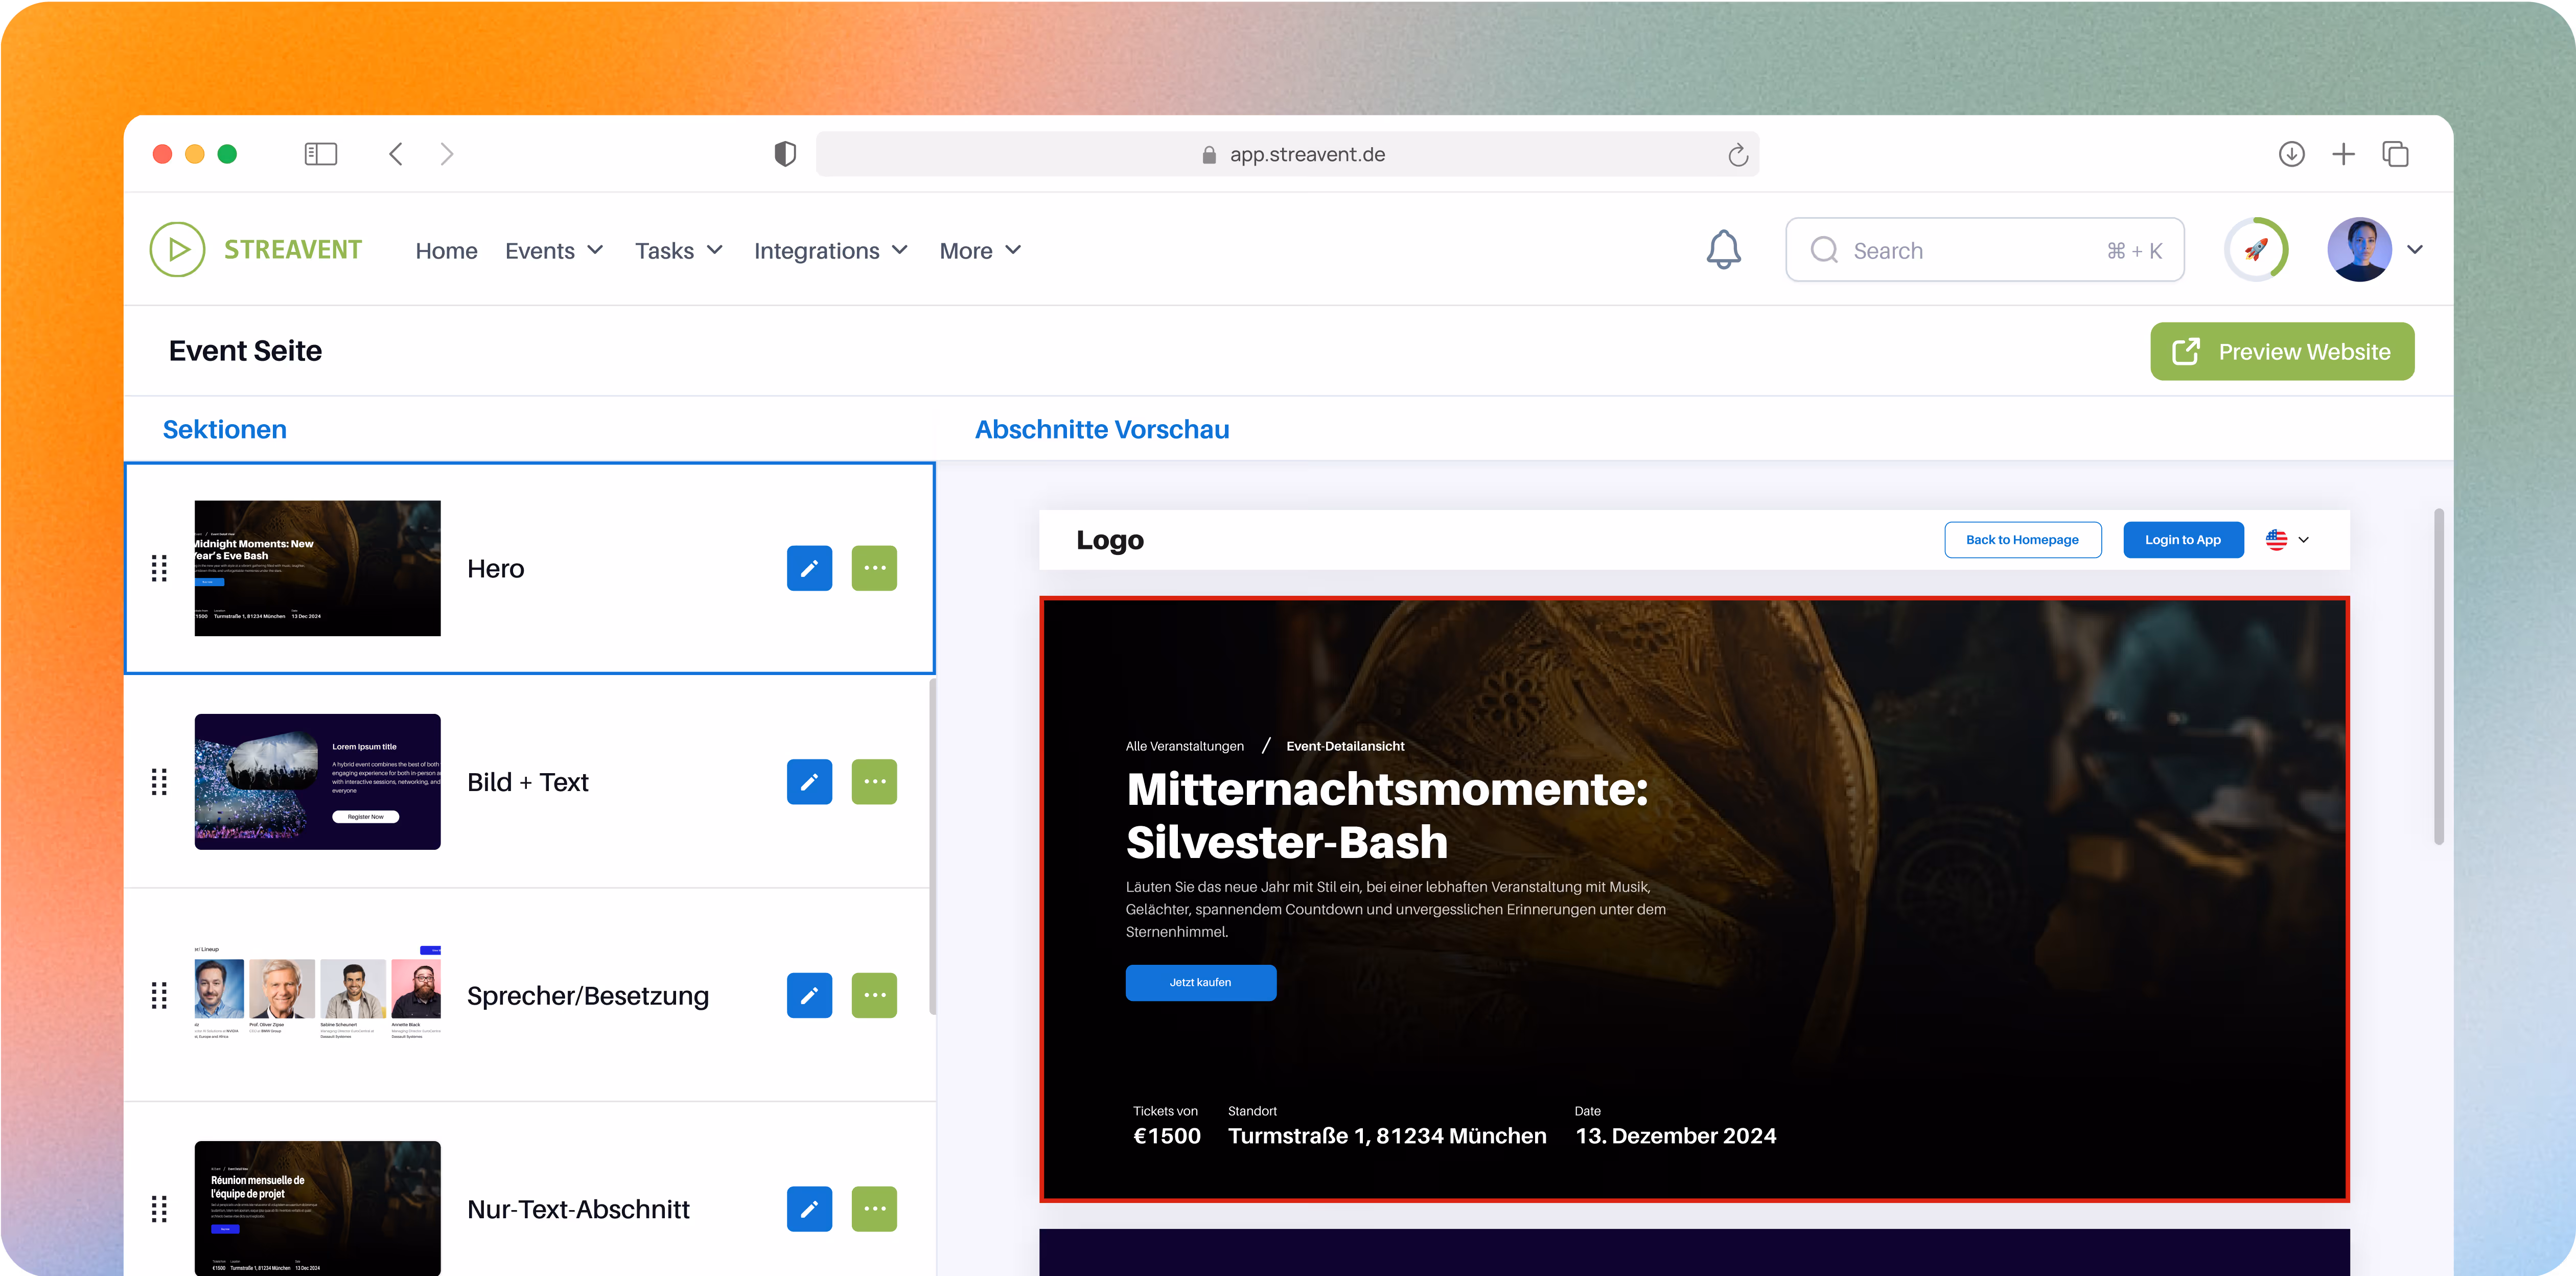Expand the More menu
2576x1276 pixels.
(980, 251)
